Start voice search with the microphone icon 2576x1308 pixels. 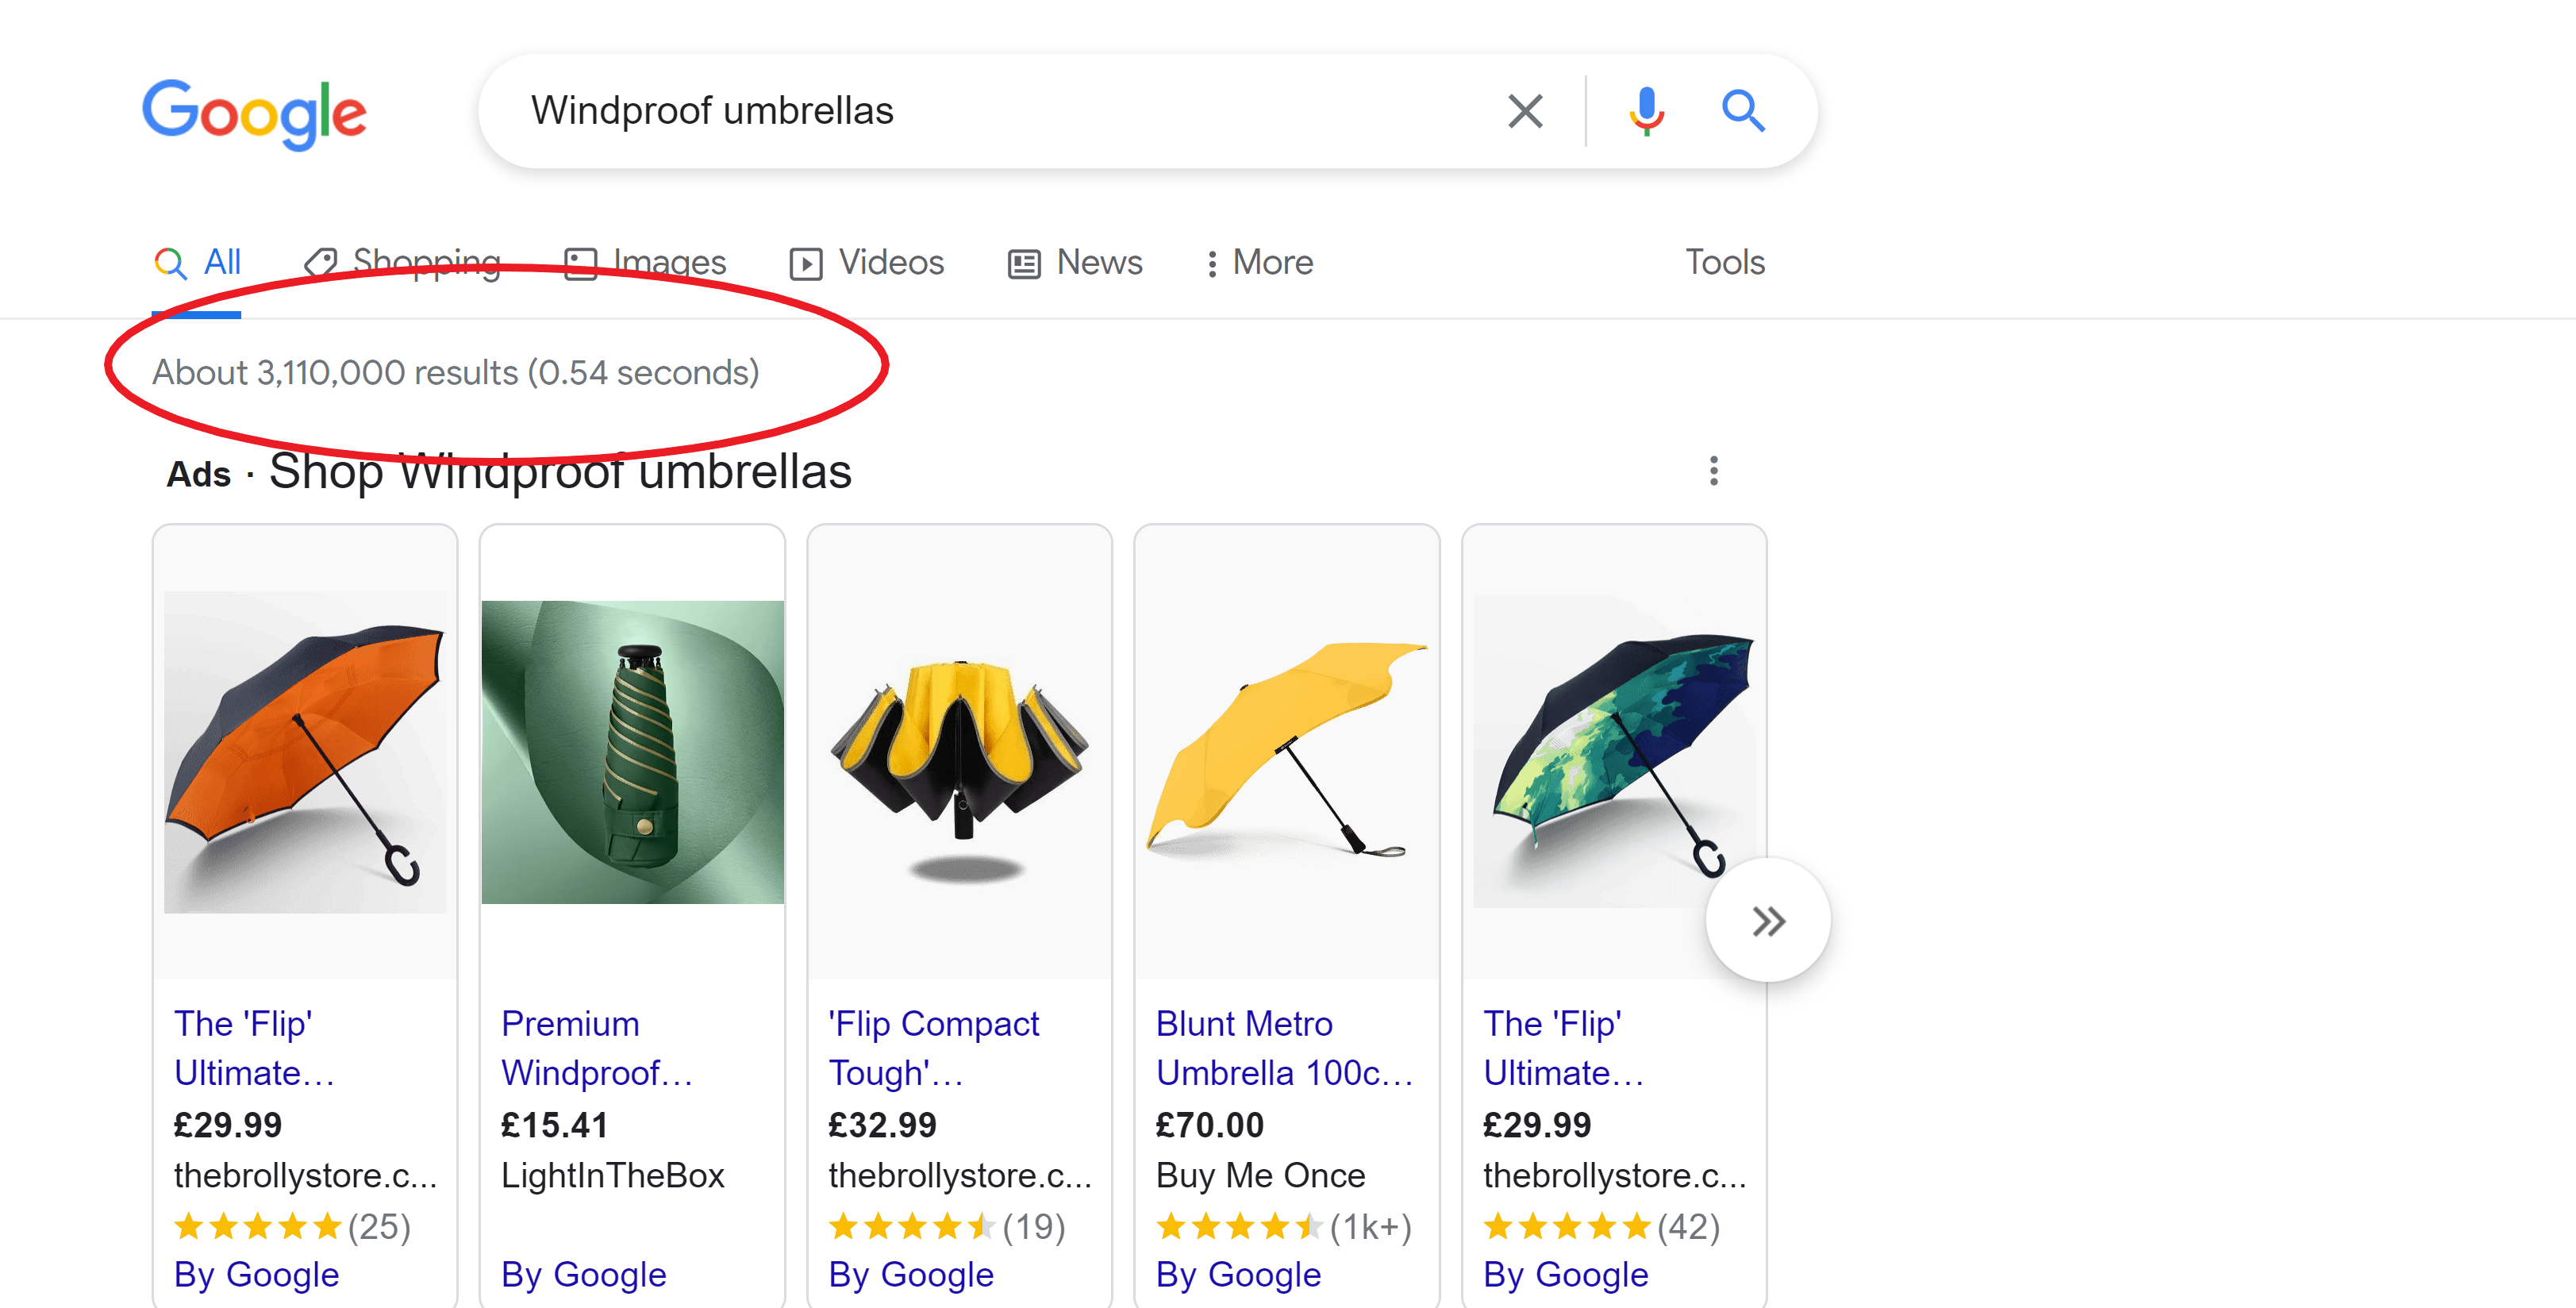(1645, 111)
